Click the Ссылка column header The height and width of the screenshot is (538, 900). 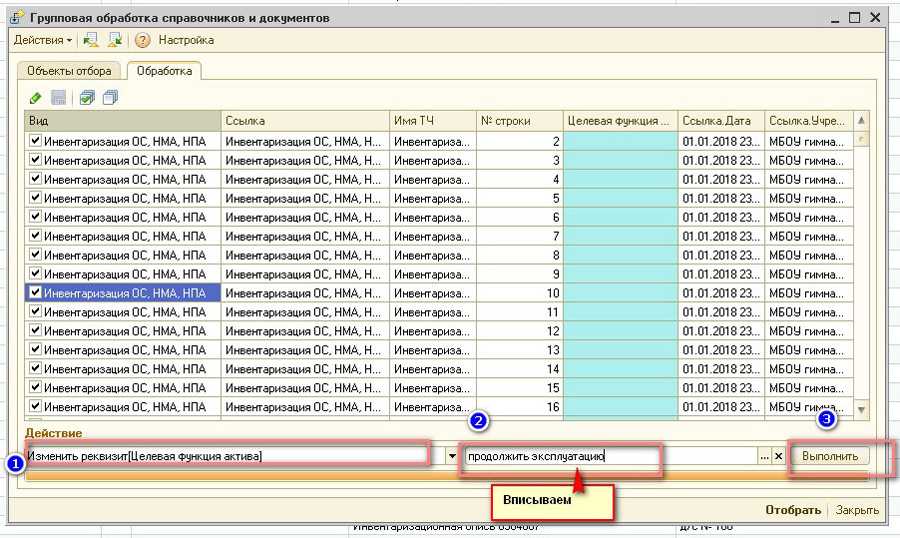pos(305,121)
